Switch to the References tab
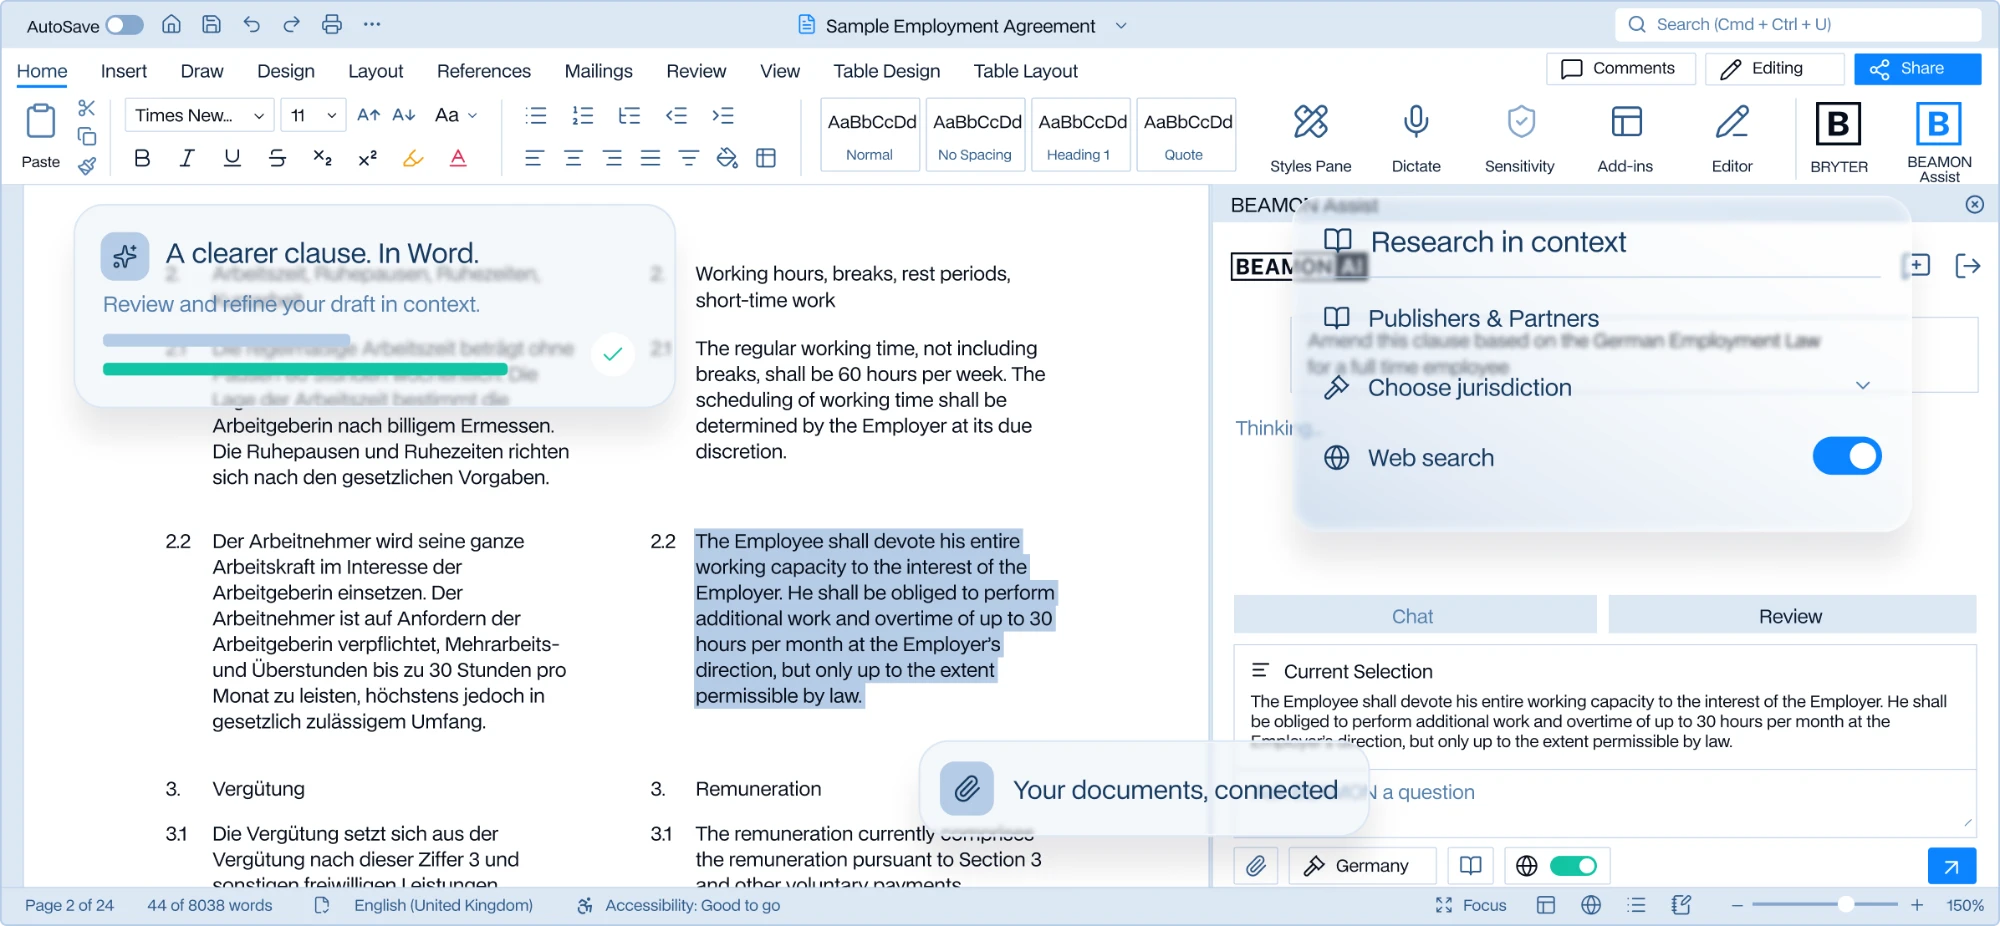Image resolution: width=2000 pixels, height=926 pixels. pos(484,71)
